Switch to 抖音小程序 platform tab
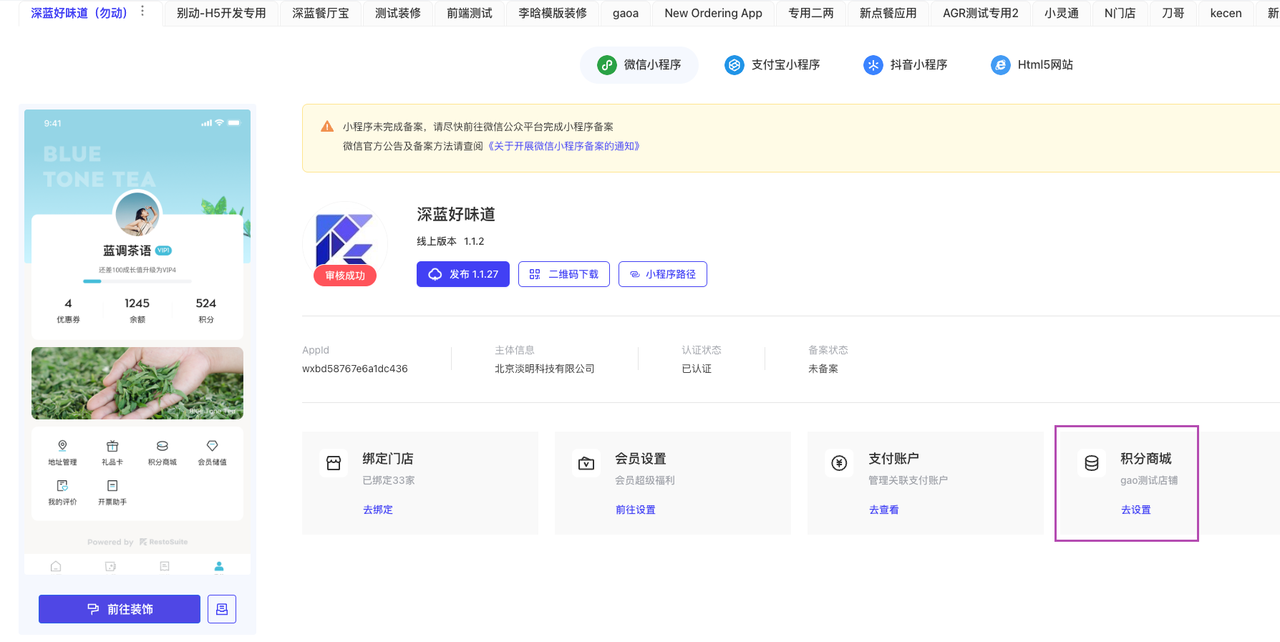This screenshot has height=642, width=1280. click(906, 65)
